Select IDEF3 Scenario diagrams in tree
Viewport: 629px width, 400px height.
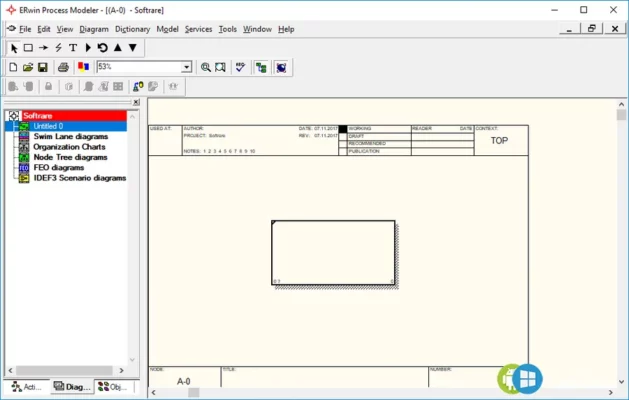click(x=79, y=178)
